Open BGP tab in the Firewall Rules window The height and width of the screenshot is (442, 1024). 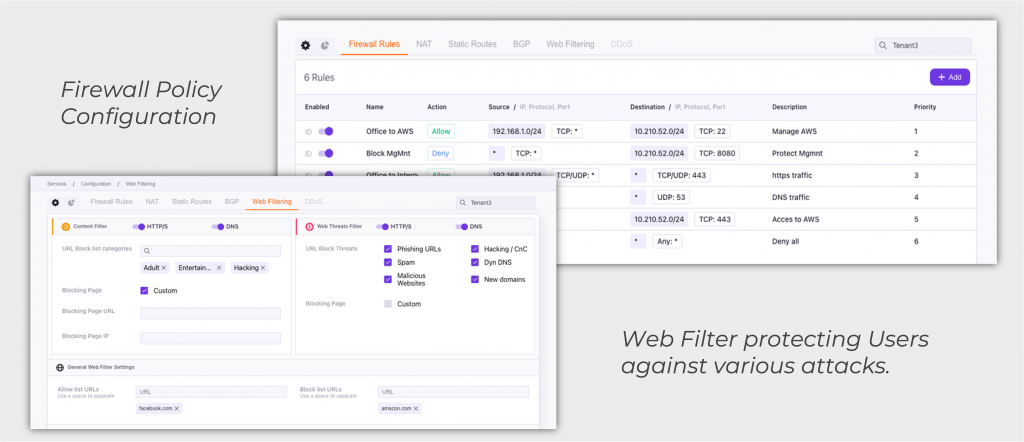[x=521, y=44]
